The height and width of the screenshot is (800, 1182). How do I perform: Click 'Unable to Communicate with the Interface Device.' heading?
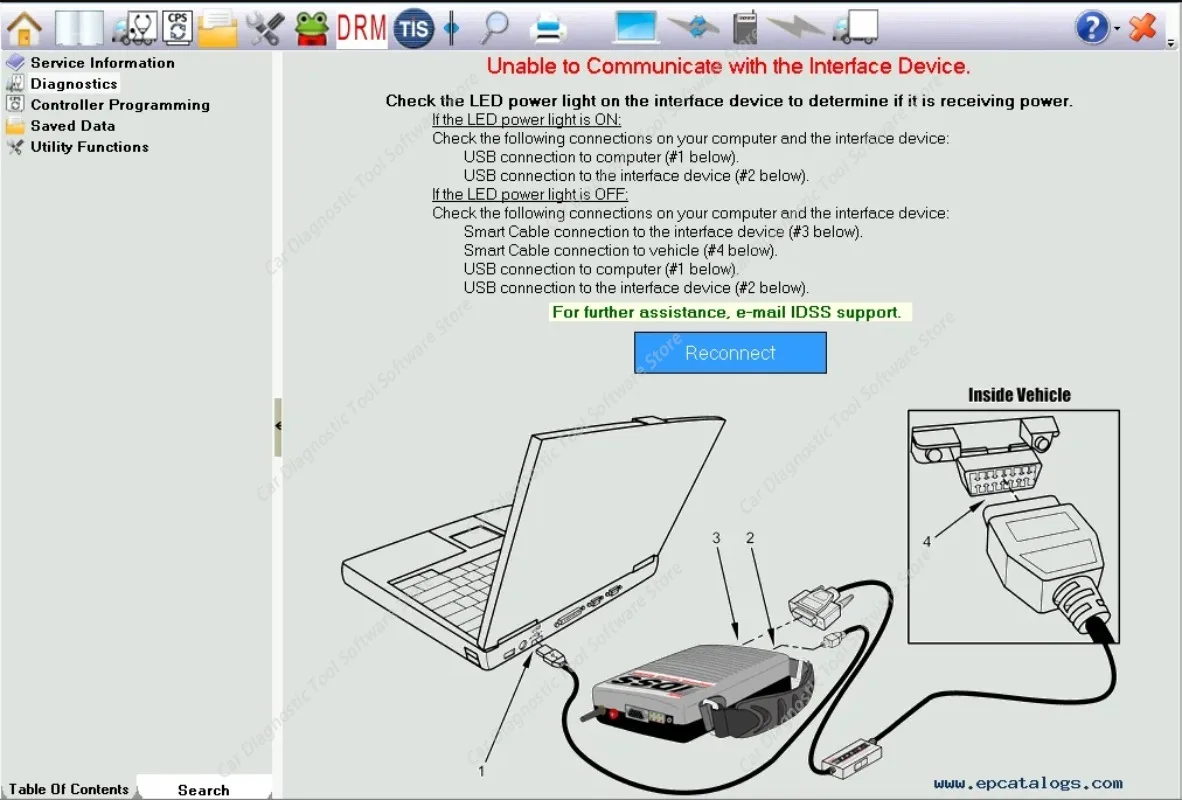click(x=728, y=66)
